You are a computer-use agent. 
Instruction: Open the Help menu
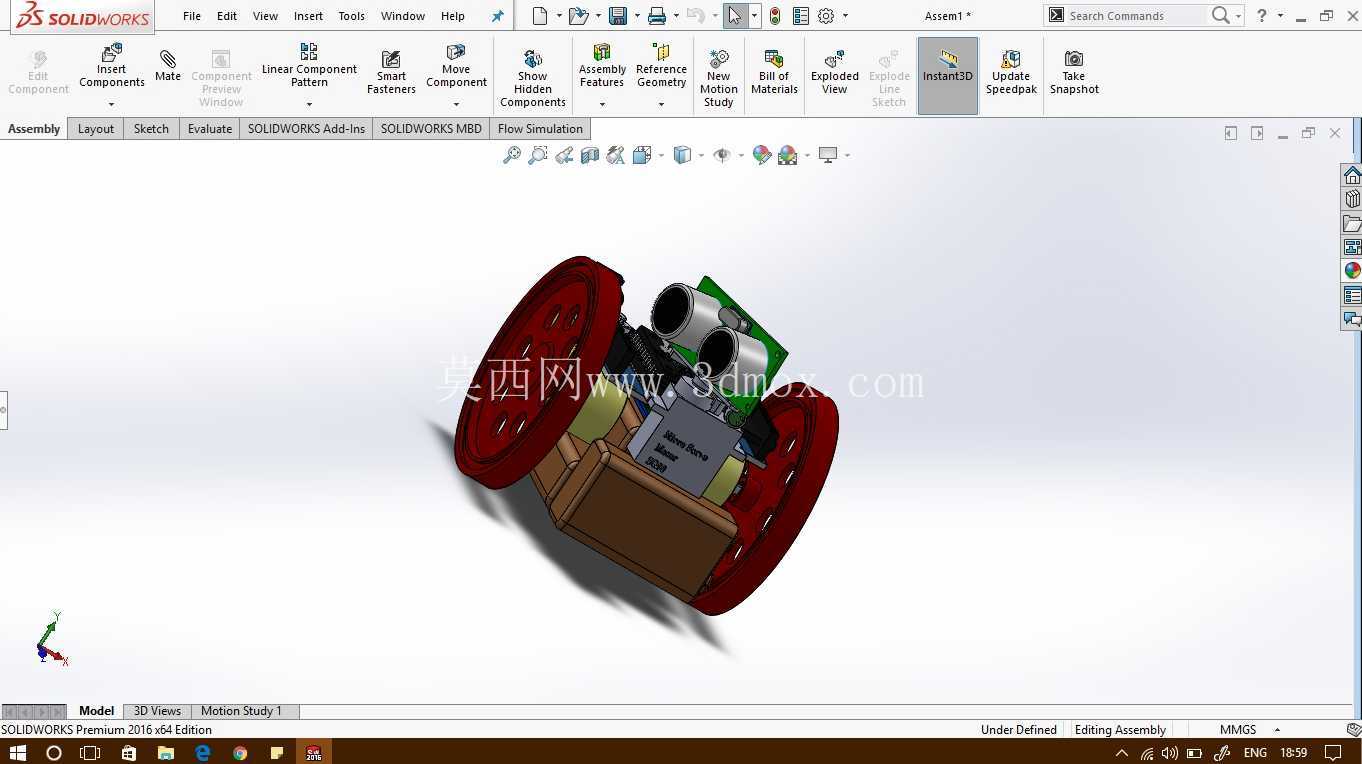pyautogui.click(x=453, y=16)
